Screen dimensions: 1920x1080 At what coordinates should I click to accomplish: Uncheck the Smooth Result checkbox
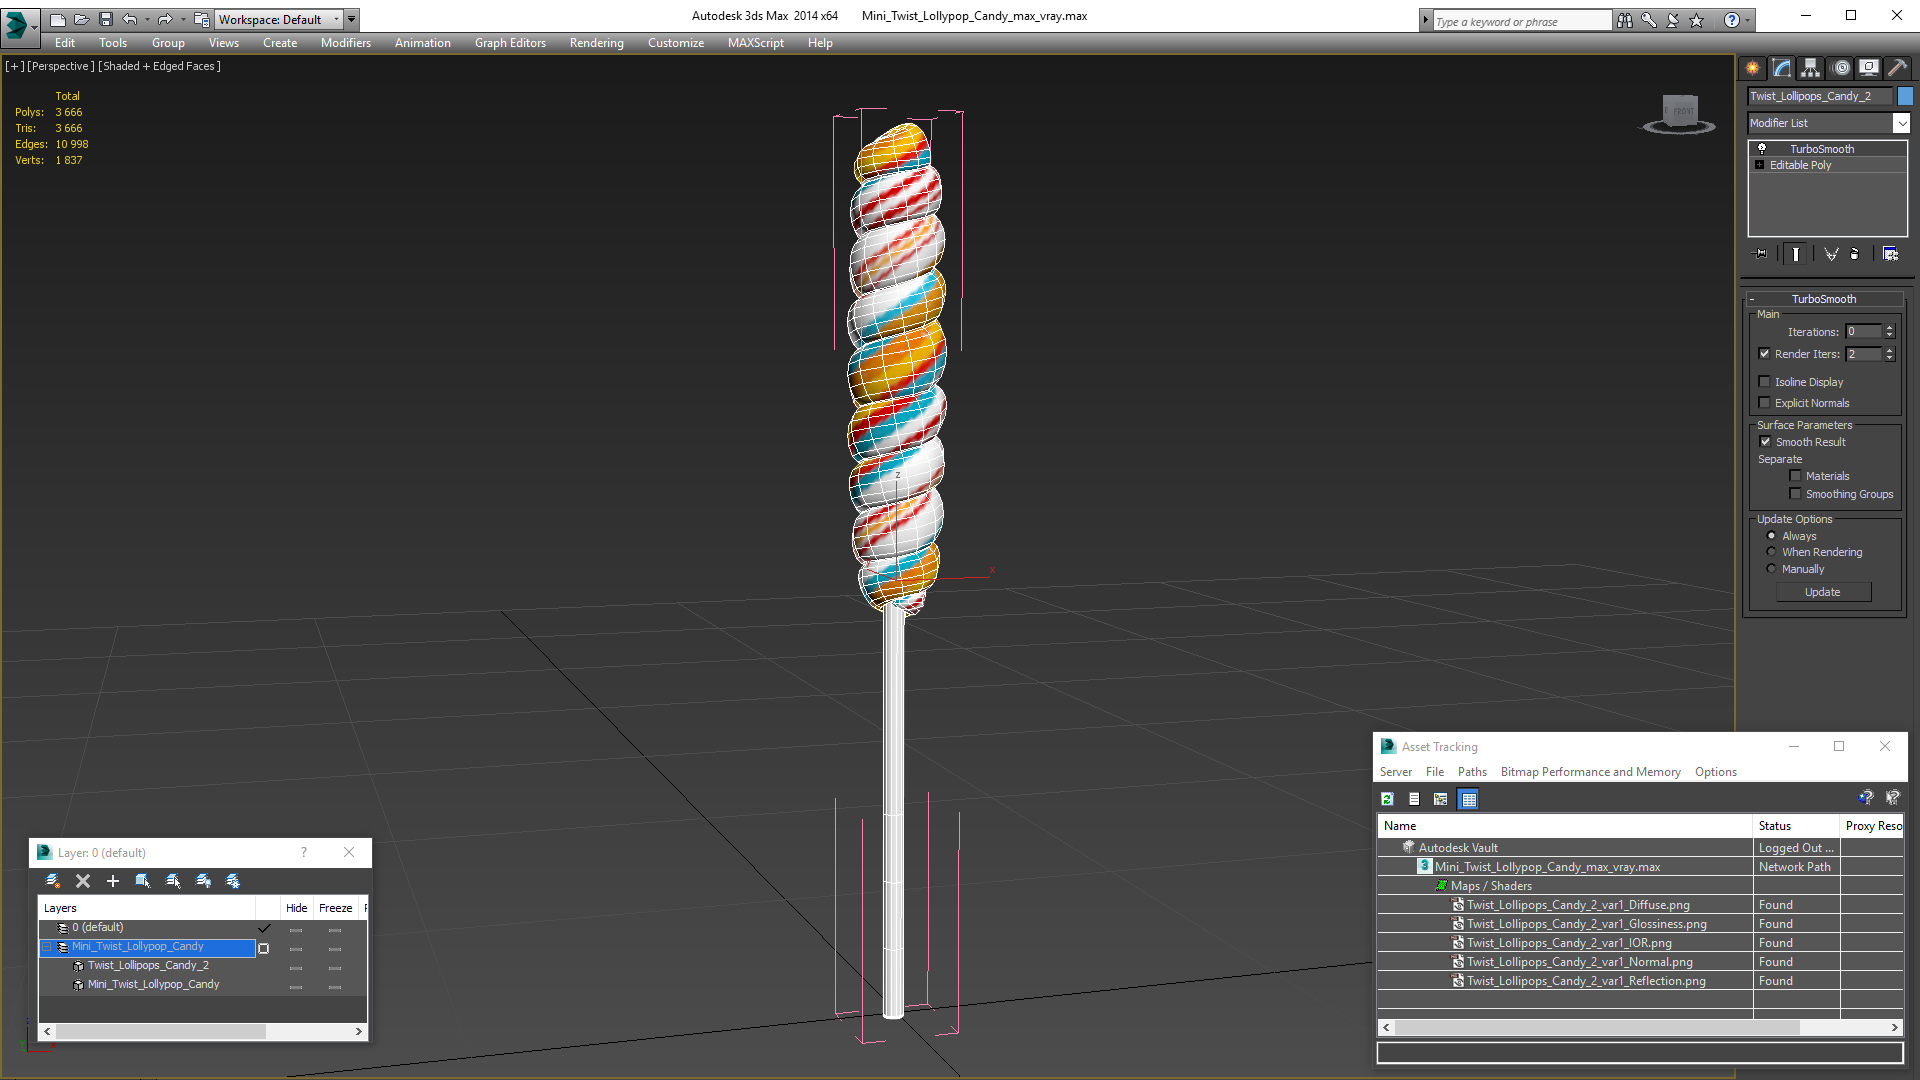pos(1765,442)
